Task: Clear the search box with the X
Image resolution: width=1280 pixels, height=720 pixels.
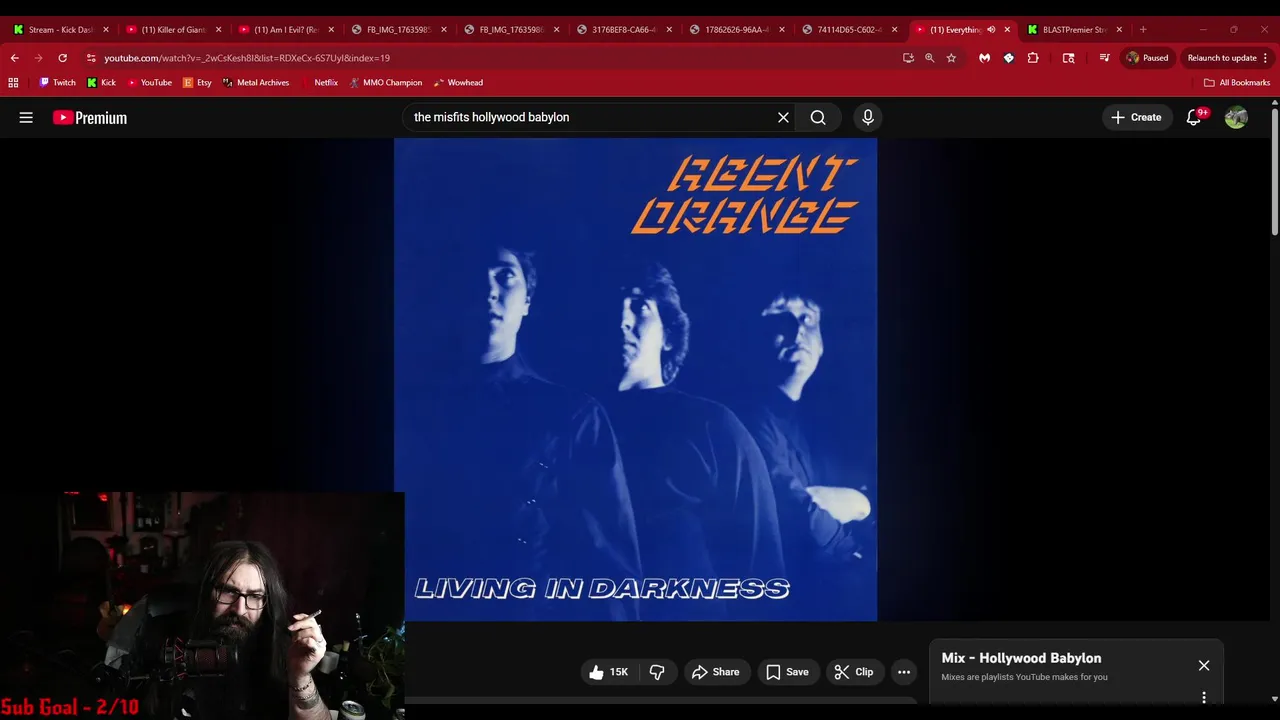Action: (x=783, y=117)
